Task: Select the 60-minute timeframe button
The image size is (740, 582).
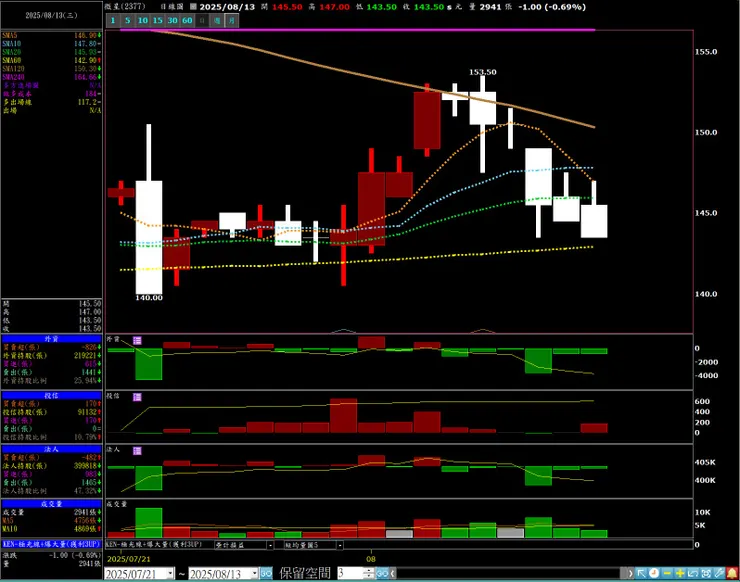Action: pyautogui.click(x=187, y=20)
